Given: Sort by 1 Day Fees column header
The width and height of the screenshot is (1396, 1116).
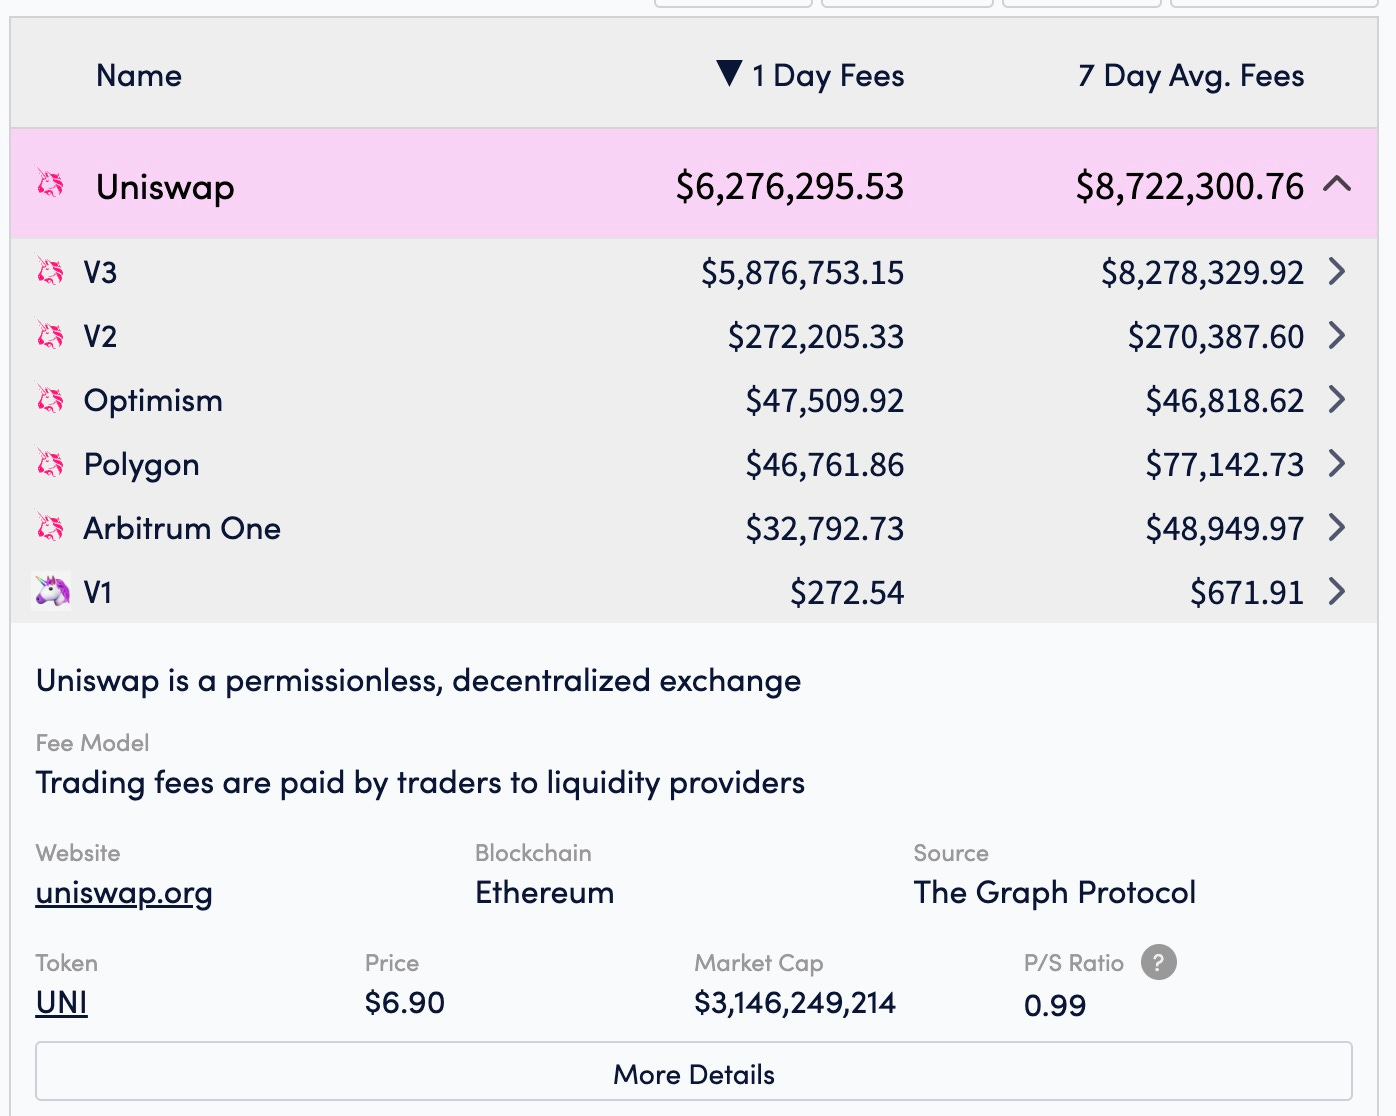Looking at the screenshot, I should click(828, 76).
